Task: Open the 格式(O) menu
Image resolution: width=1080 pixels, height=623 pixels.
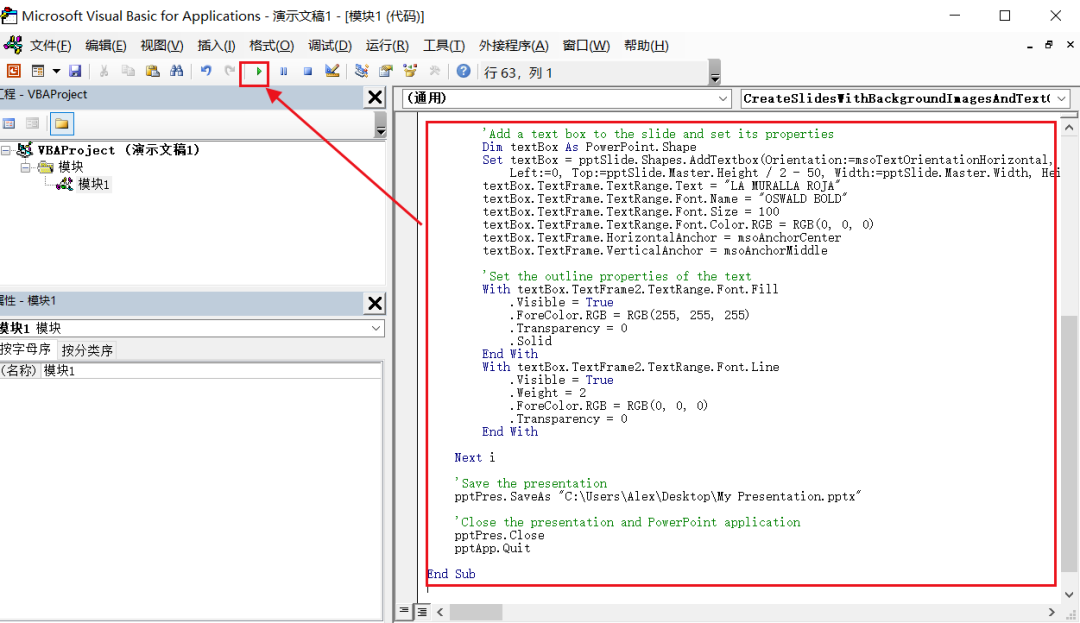Action: point(271,45)
